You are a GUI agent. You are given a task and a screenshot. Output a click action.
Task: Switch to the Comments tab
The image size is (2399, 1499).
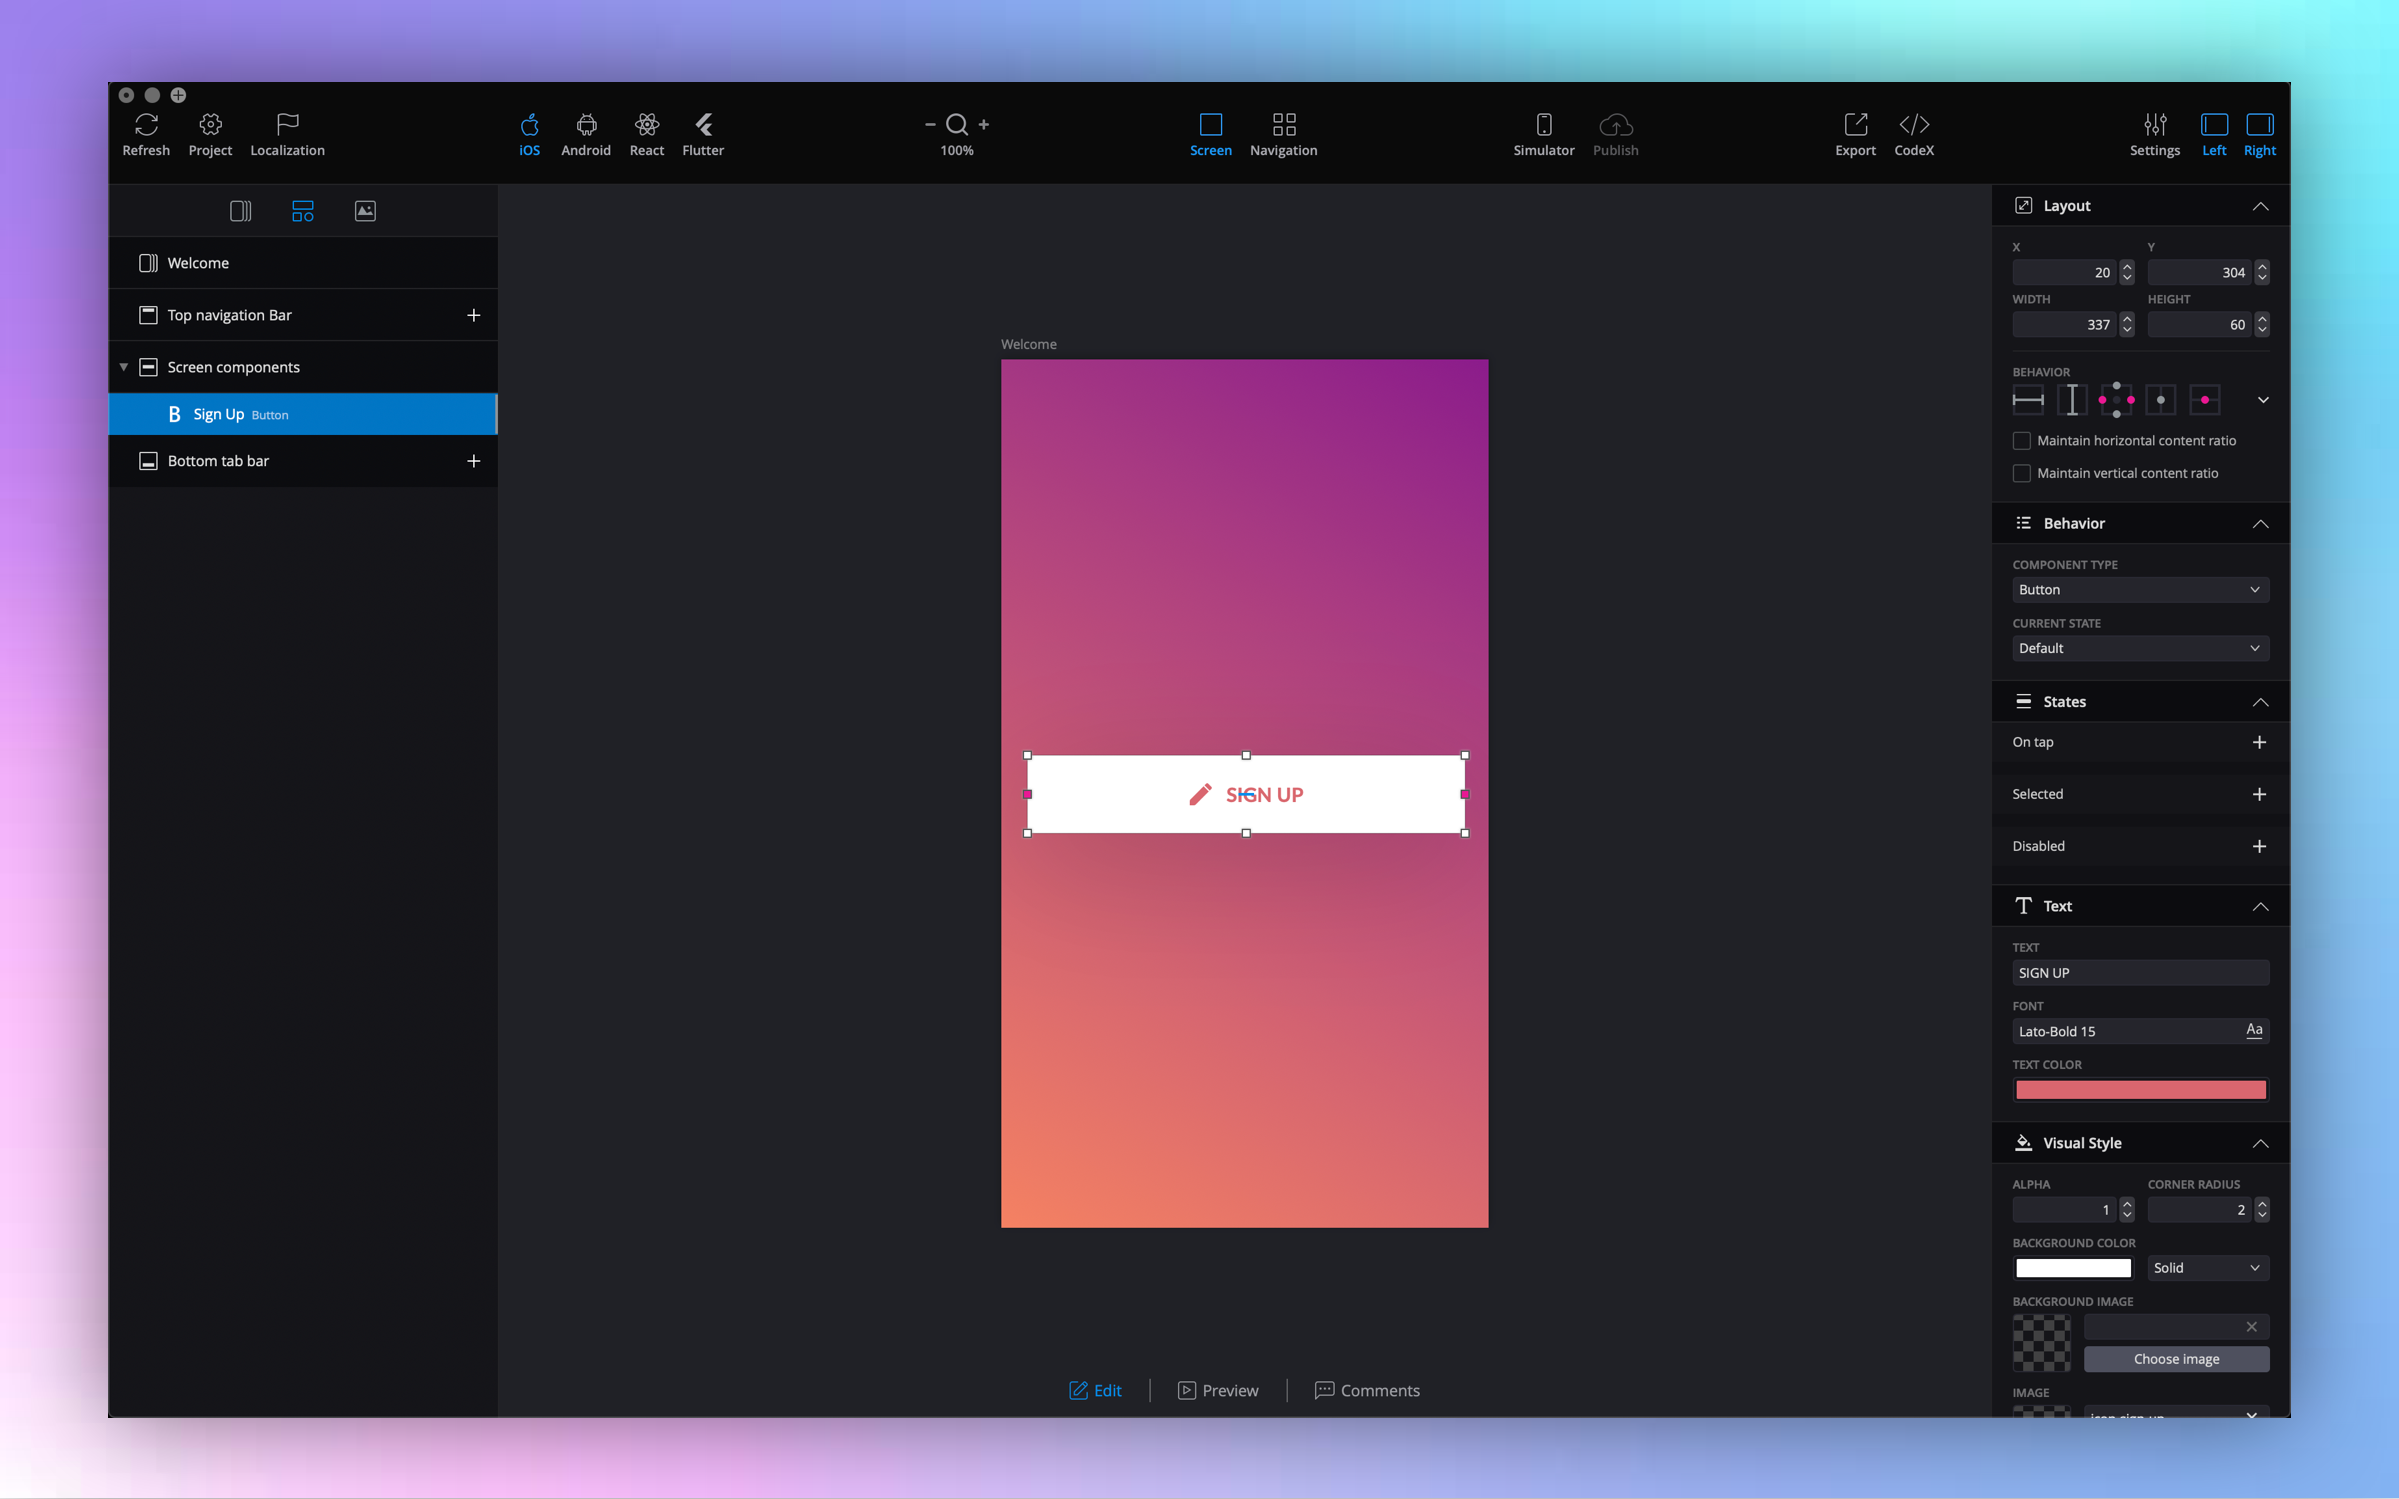pos(1367,1390)
